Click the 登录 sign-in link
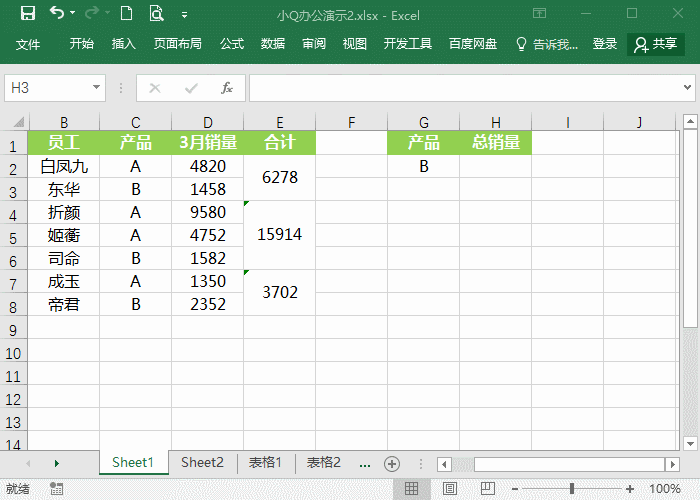The image size is (700, 500). pyautogui.click(x=605, y=43)
